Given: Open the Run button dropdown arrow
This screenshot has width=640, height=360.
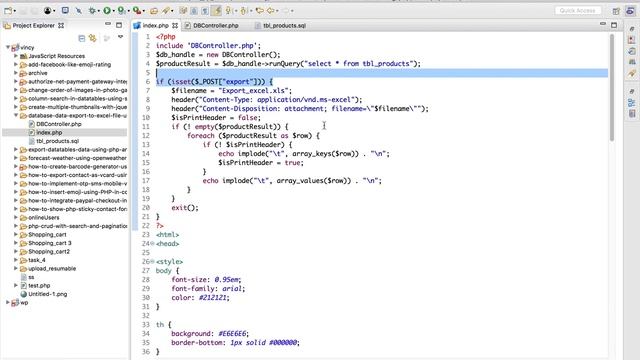Looking at the screenshot, I should pos(113,11).
